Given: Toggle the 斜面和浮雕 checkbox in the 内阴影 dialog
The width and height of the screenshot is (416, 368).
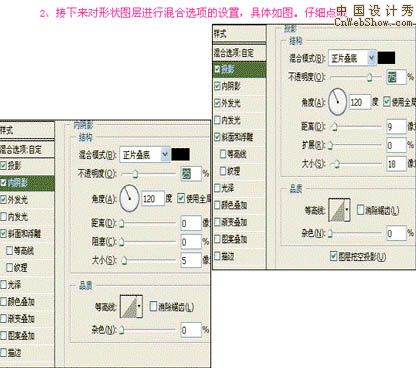Looking at the screenshot, I should 4,233.
